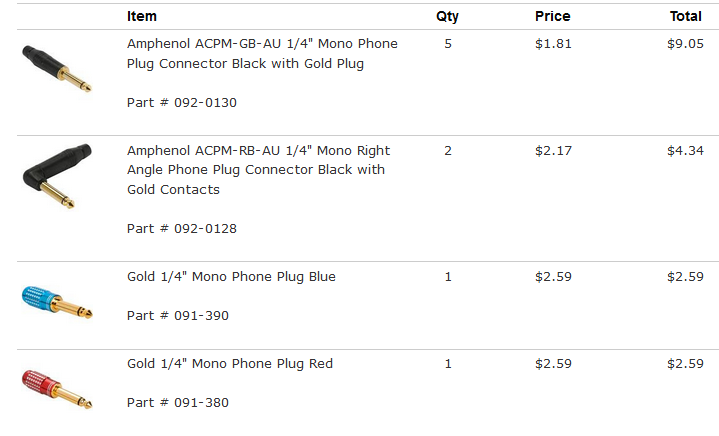Screen dimensions: 719x436
Task: Select the blue phone plug thumbnail
Action: pos(57,302)
